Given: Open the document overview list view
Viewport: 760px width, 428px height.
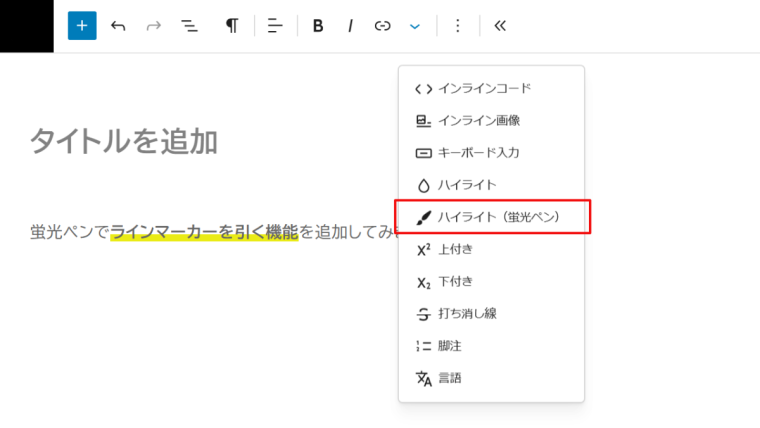Looking at the screenshot, I should [189, 26].
